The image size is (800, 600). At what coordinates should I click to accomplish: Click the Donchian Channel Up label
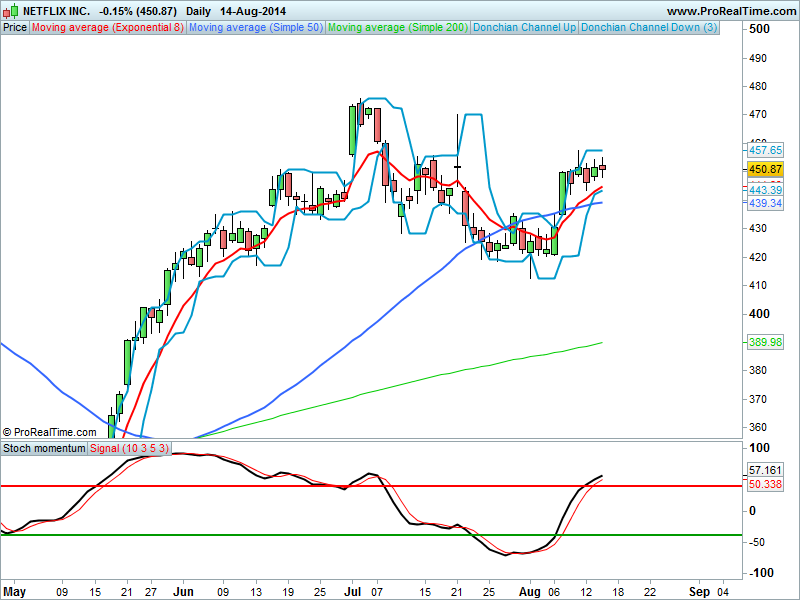click(524, 27)
